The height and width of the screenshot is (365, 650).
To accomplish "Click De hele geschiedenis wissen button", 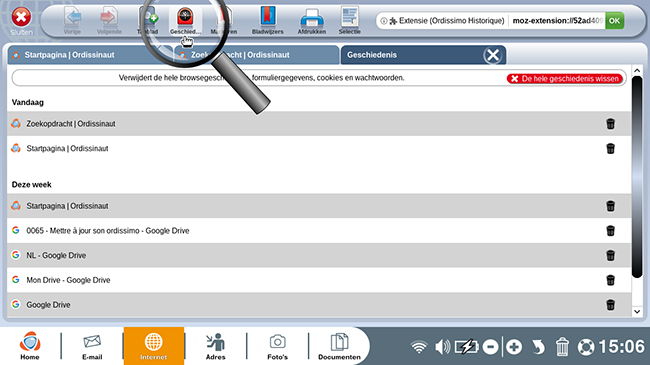I will click(x=565, y=79).
